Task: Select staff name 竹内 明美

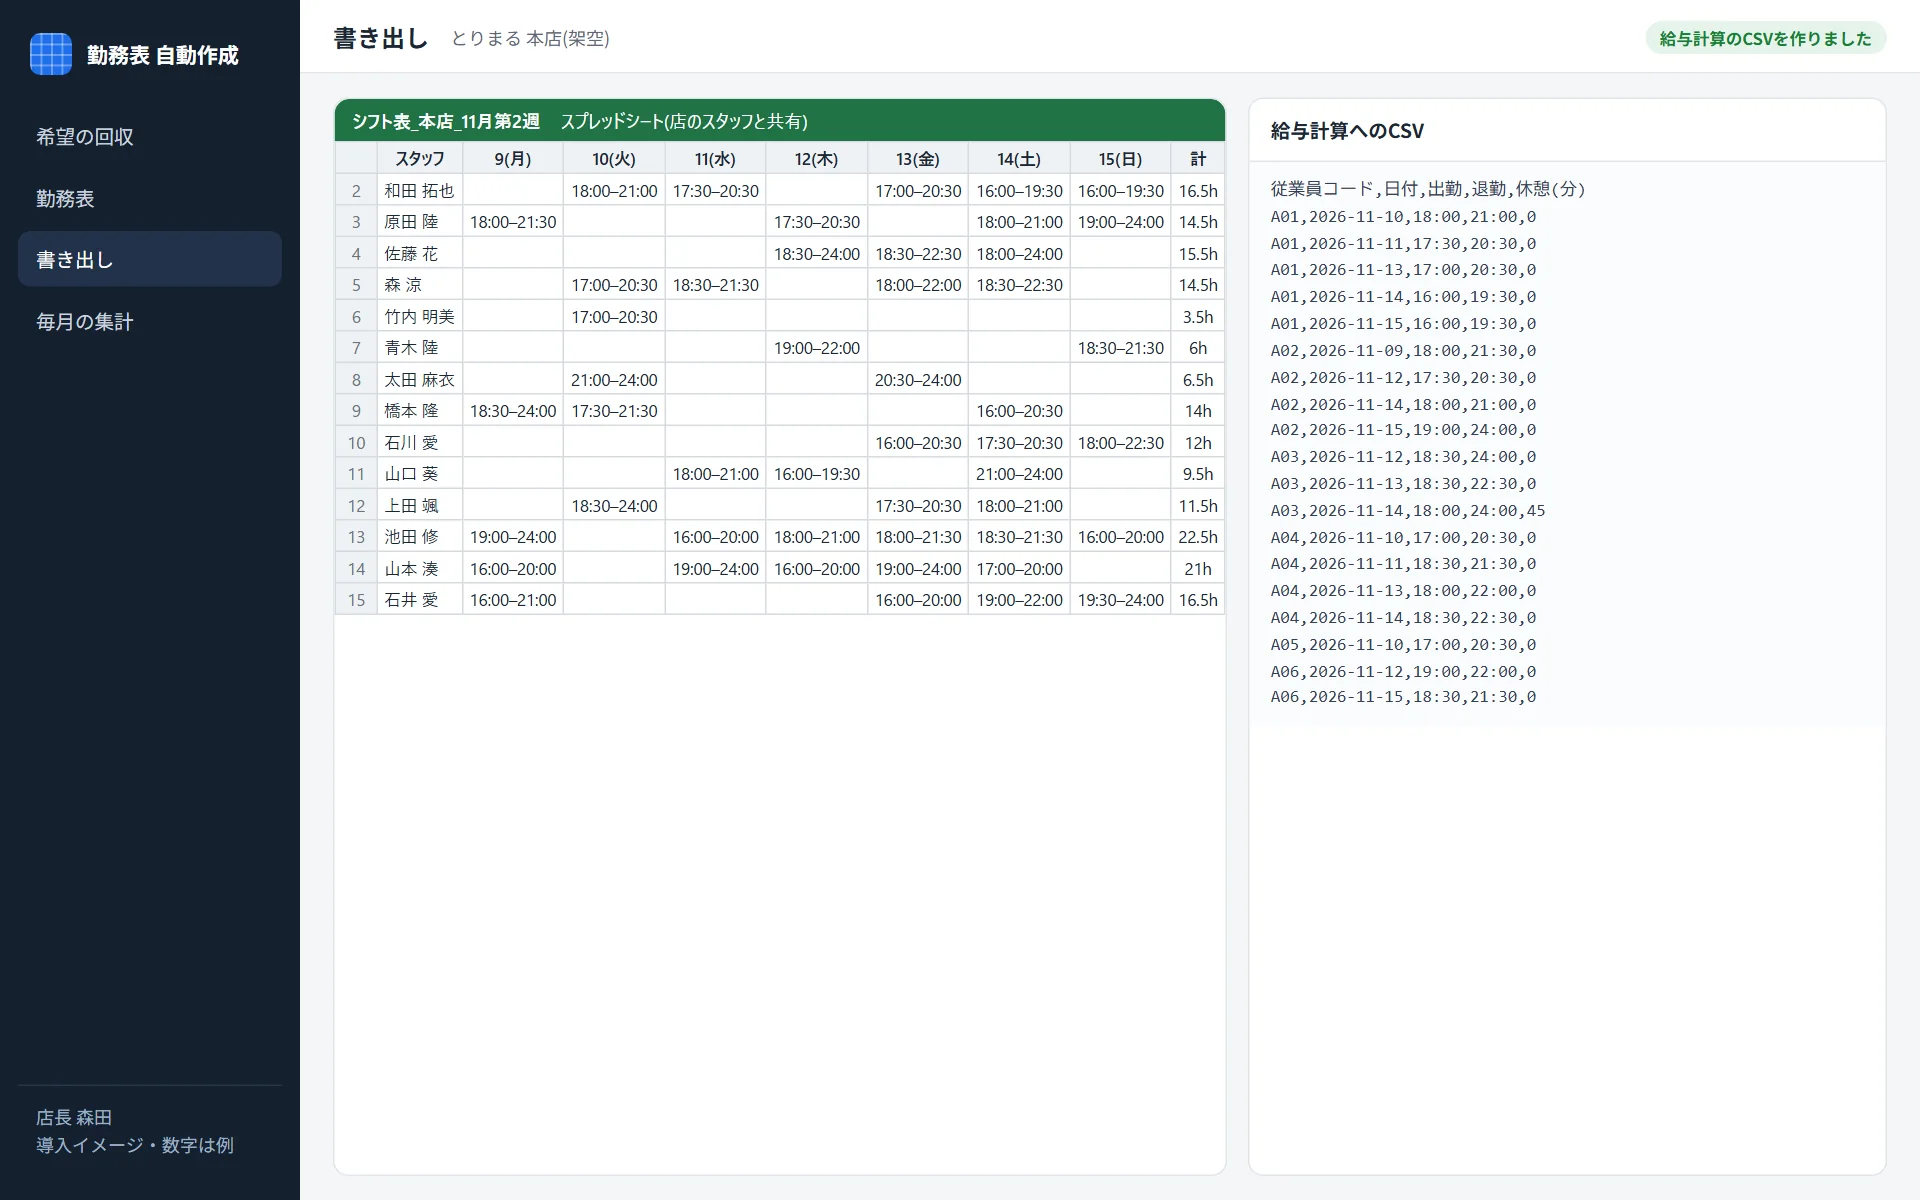Action: pos(420,316)
